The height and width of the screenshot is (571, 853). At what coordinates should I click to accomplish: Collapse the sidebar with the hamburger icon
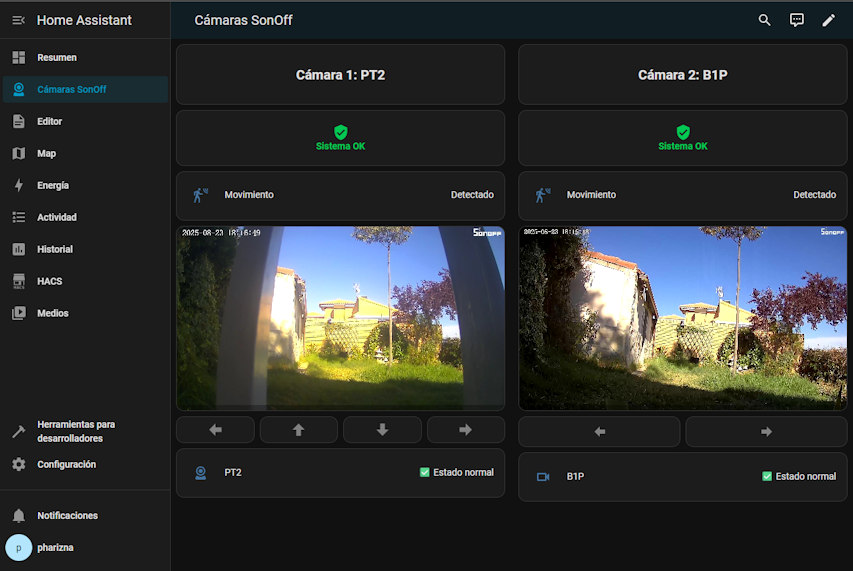point(18,20)
